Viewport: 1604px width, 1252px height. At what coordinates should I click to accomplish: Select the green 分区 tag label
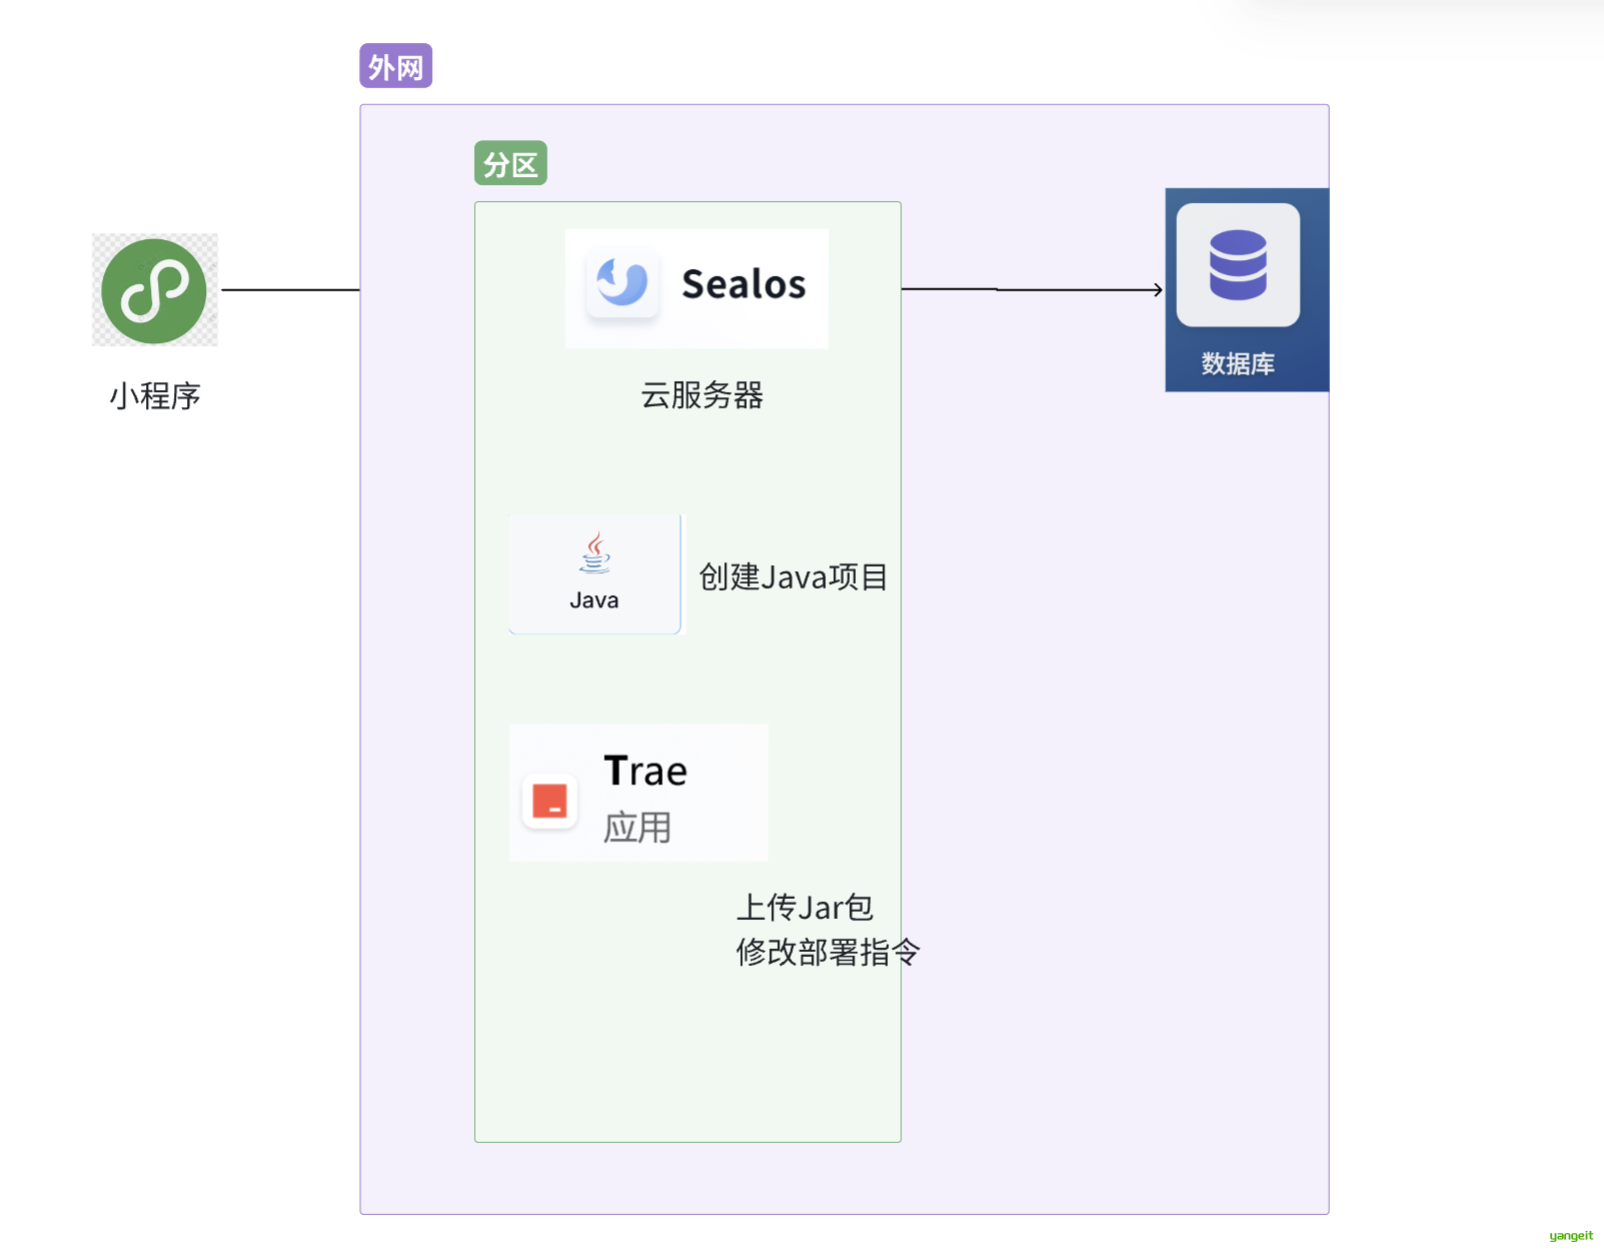[510, 163]
